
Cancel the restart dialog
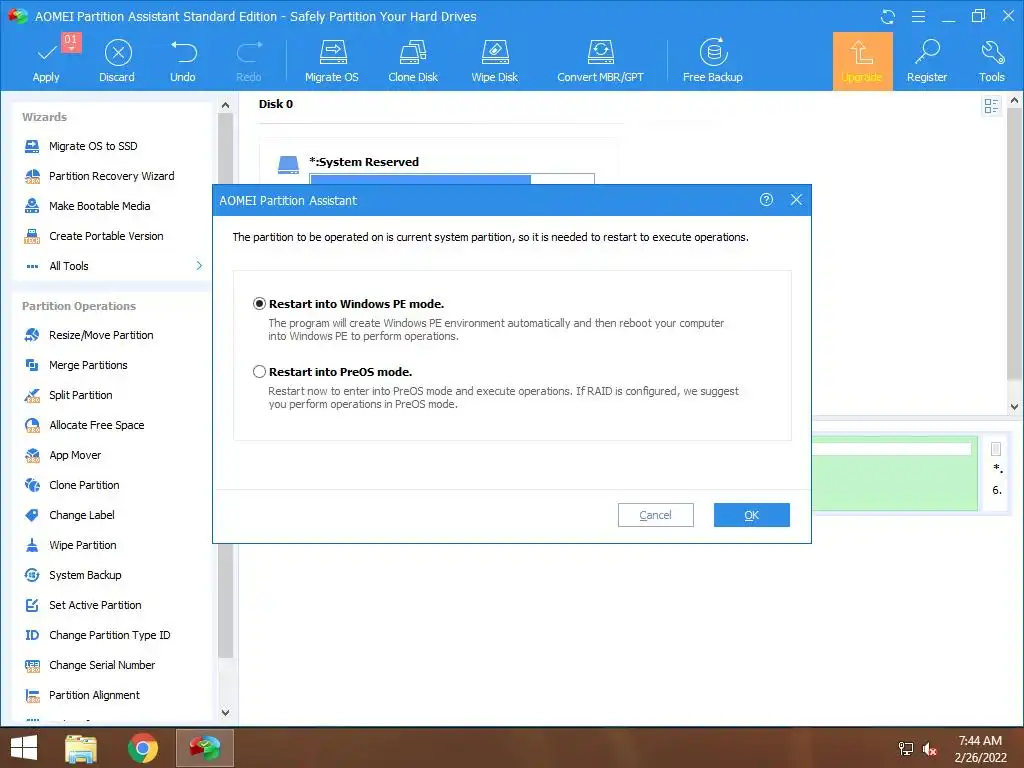click(656, 515)
